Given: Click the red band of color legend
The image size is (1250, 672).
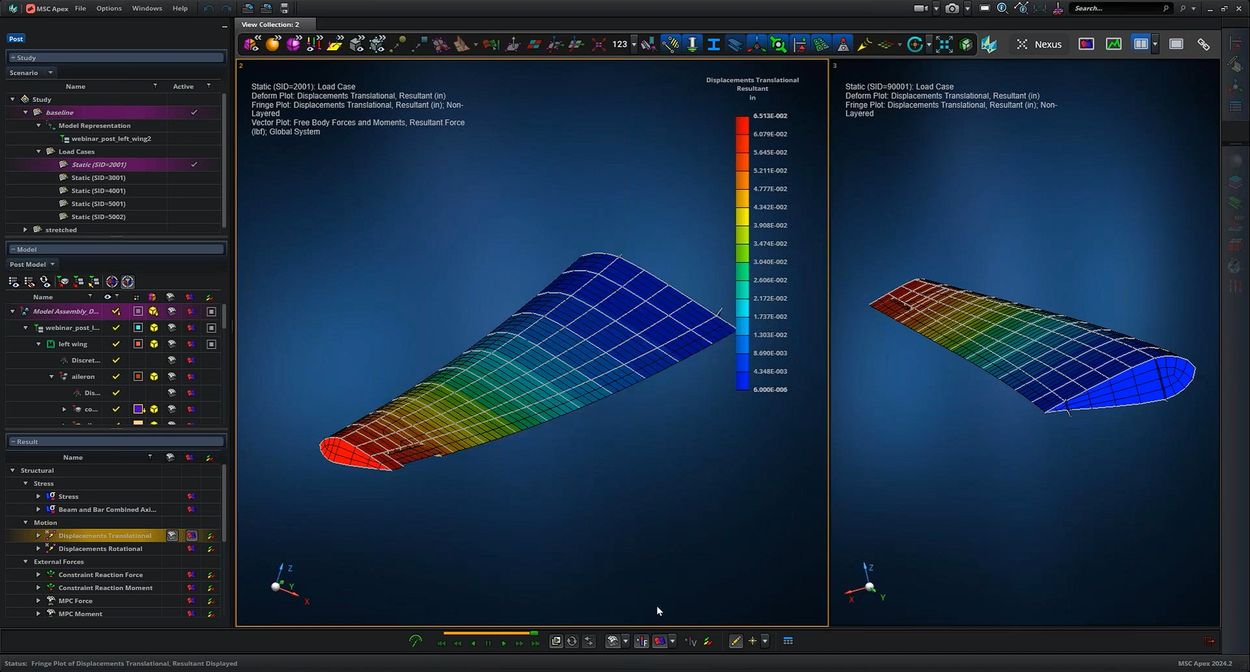Looking at the screenshot, I should point(742,126).
